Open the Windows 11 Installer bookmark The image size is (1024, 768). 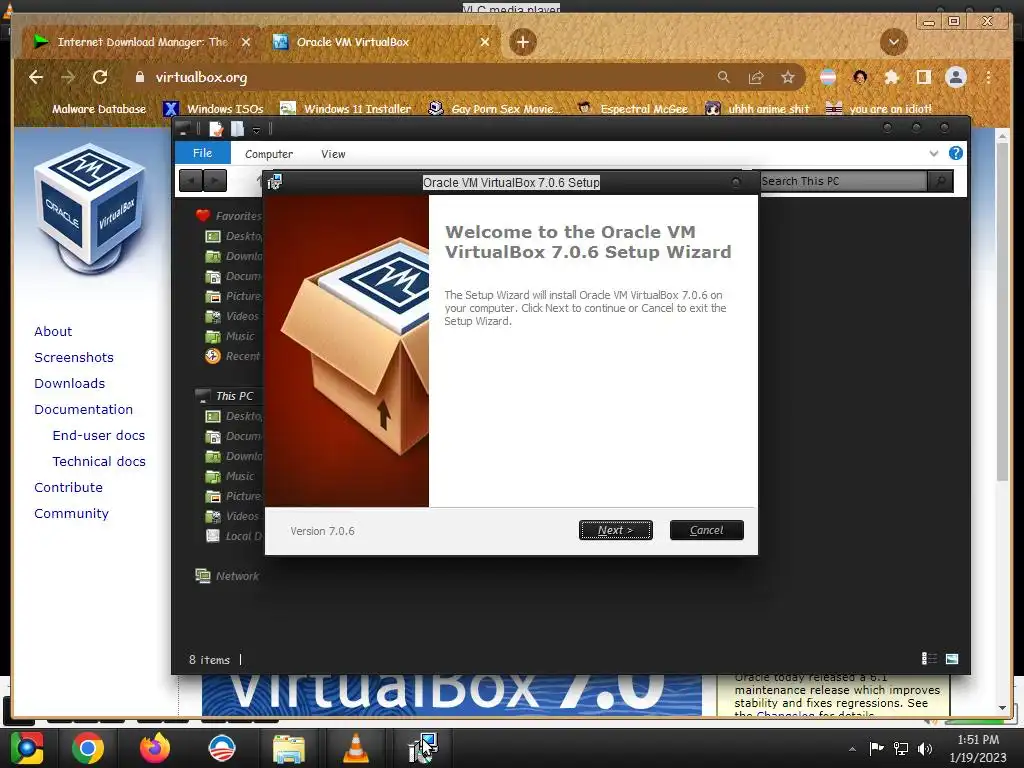[x=345, y=109]
